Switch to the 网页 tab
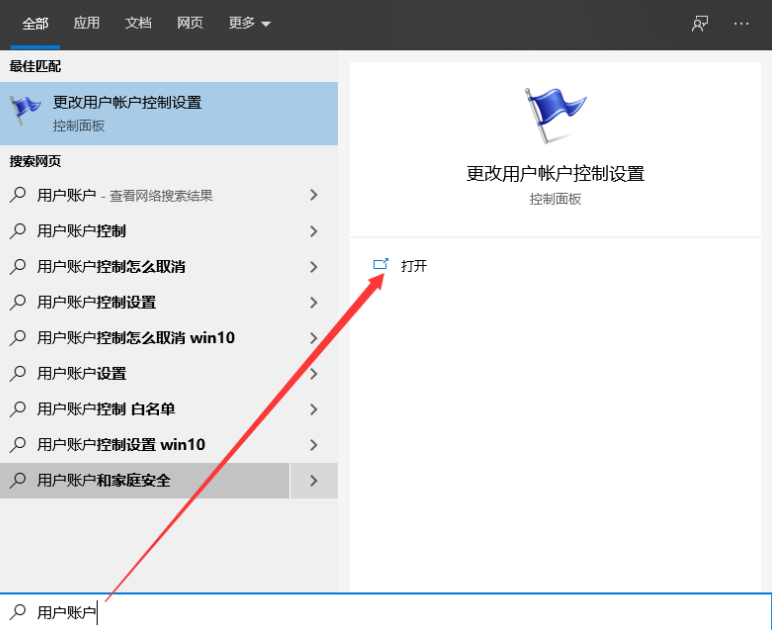The width and height of the screenshot is (772, 630). (190, 23)
